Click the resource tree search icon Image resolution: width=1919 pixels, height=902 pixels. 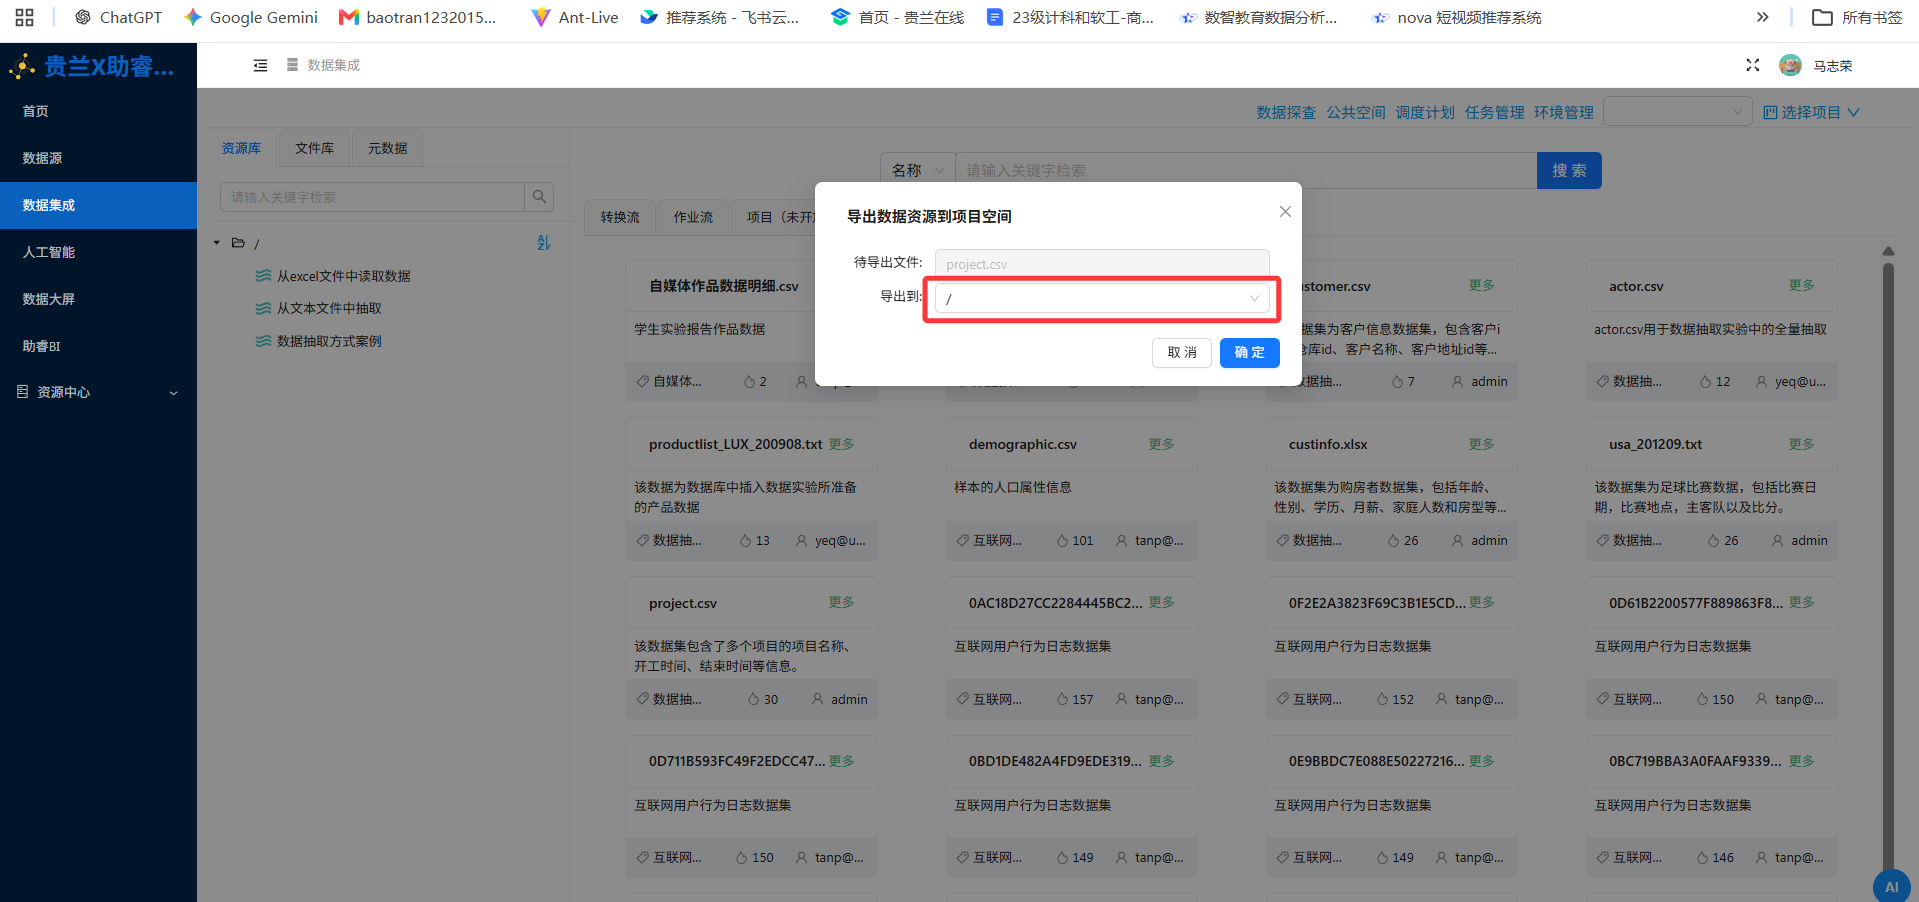[539, 197]
